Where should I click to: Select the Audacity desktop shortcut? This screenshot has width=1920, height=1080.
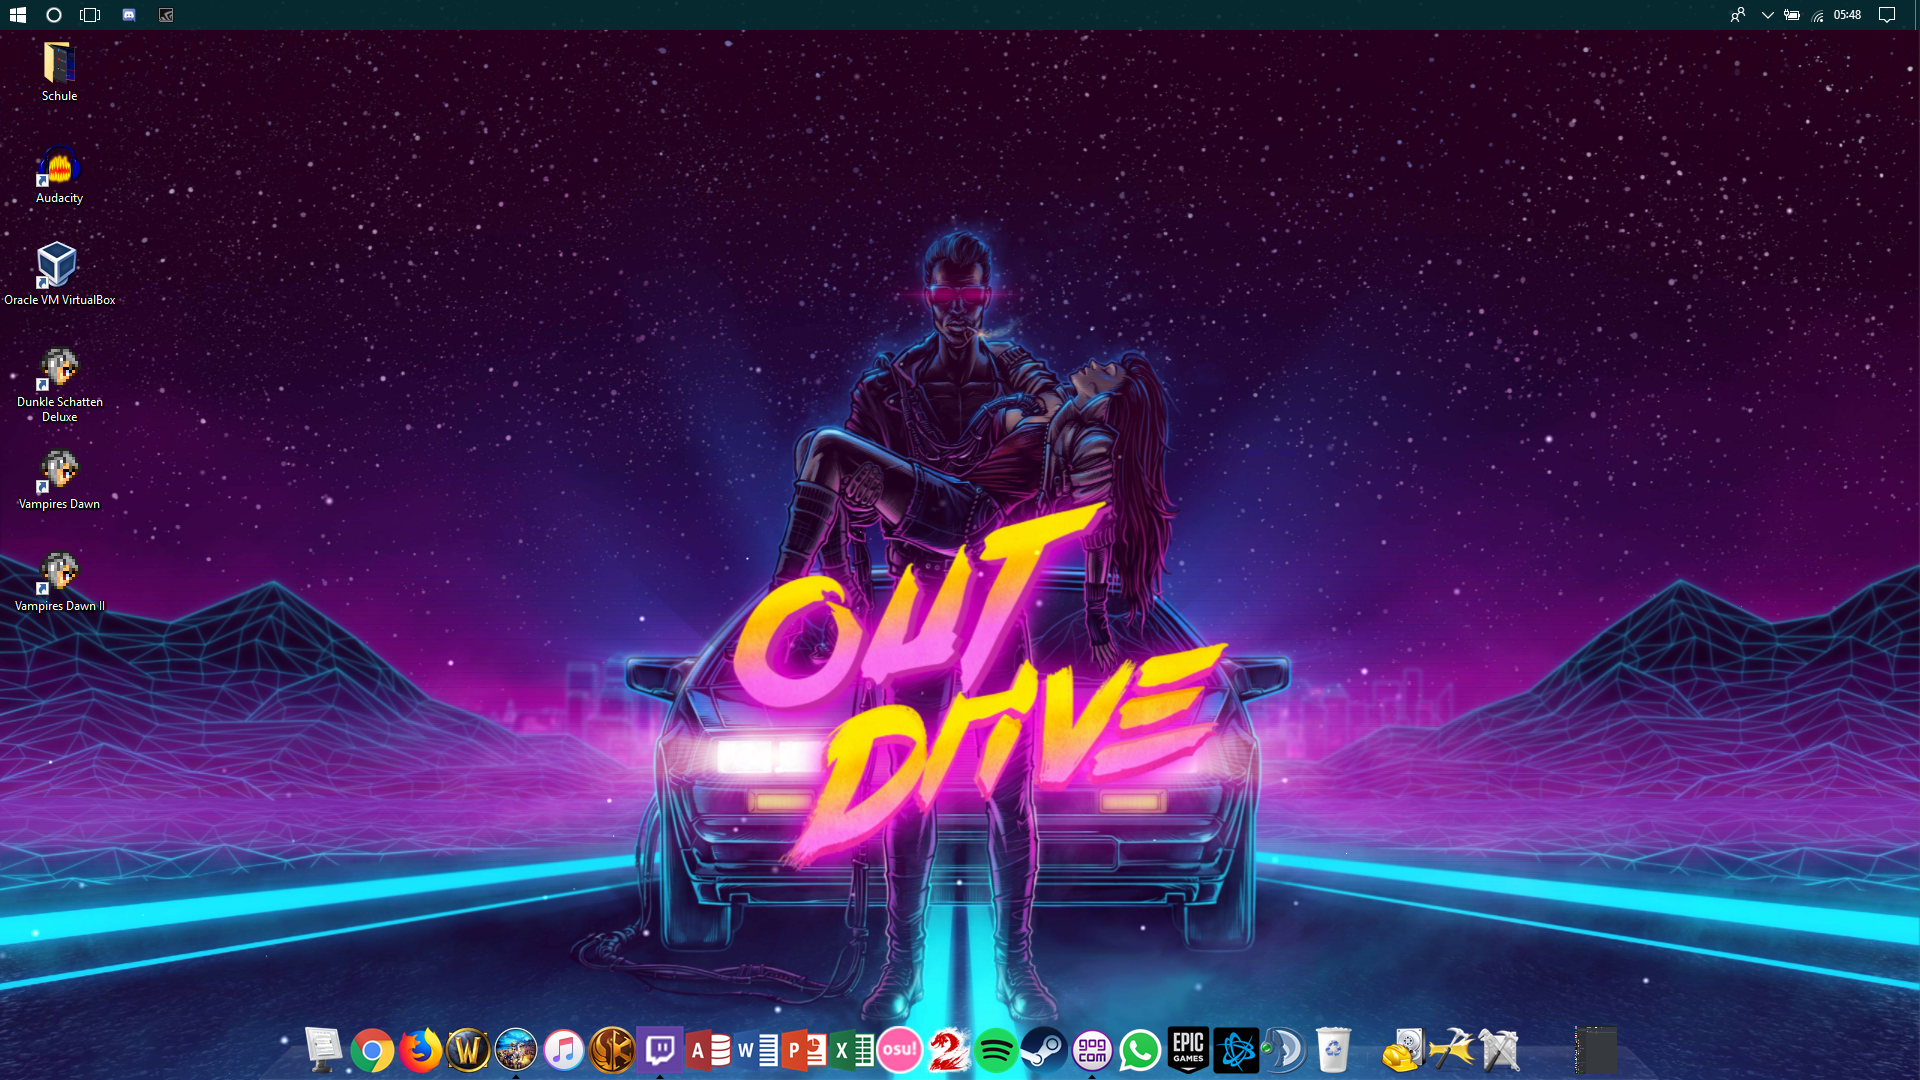59,174
